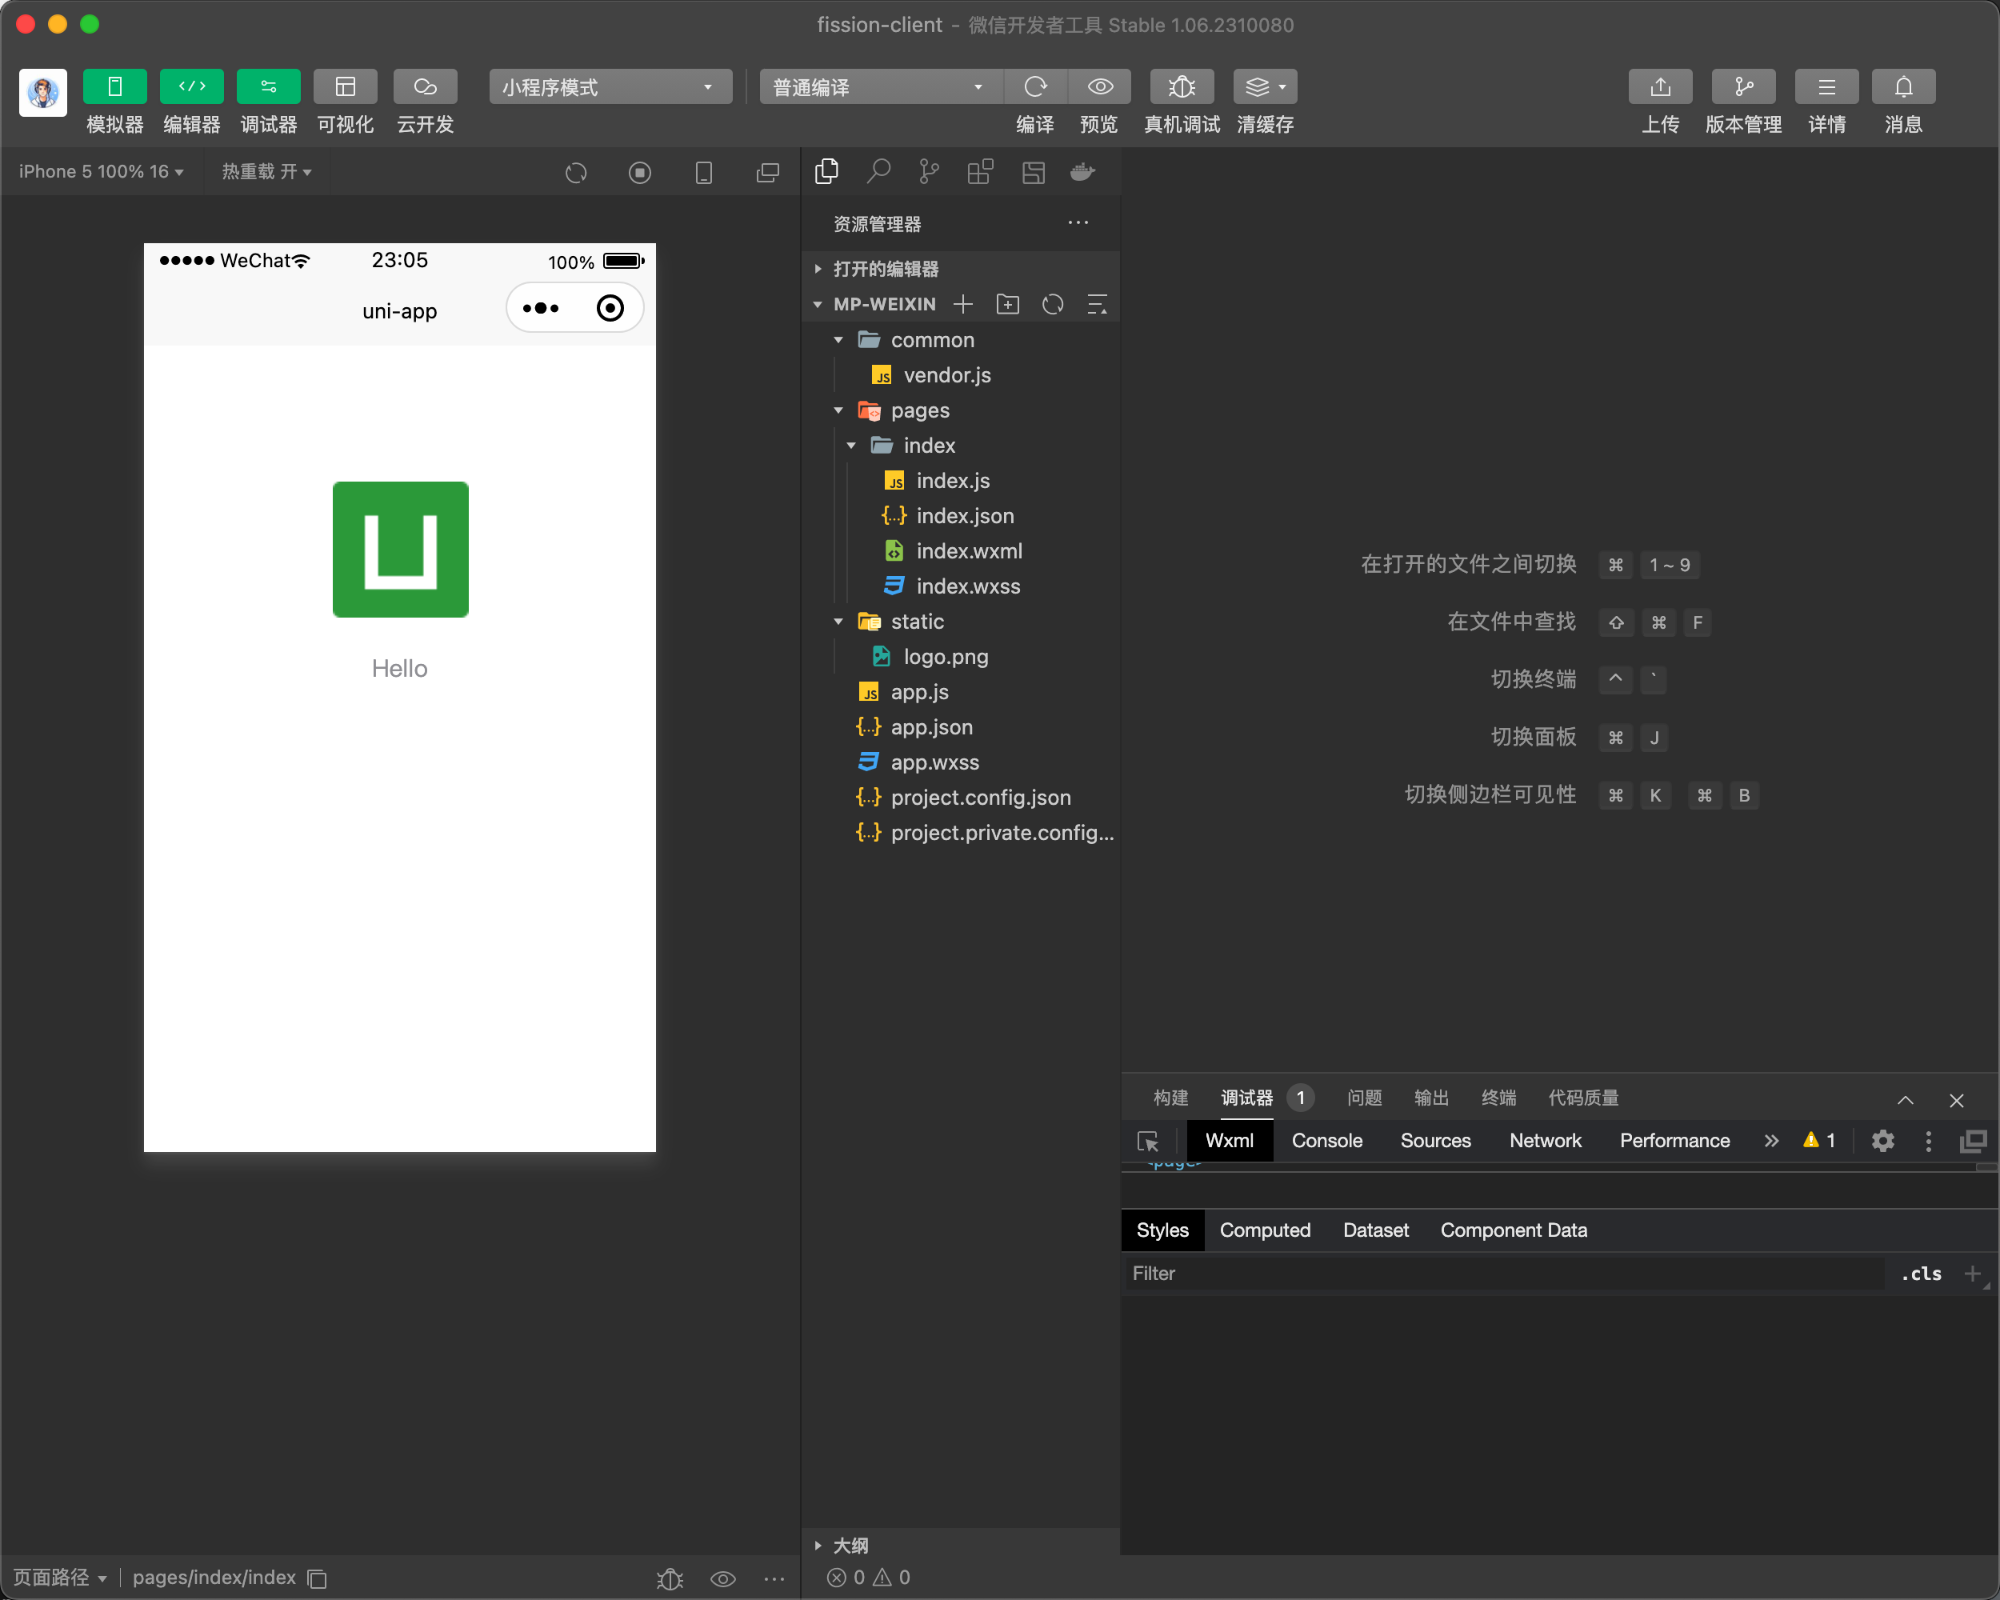Viewport: 2000px width, 1600px height.
Task: Open index.wxml file in explorer
Action: tap(968, 551)
